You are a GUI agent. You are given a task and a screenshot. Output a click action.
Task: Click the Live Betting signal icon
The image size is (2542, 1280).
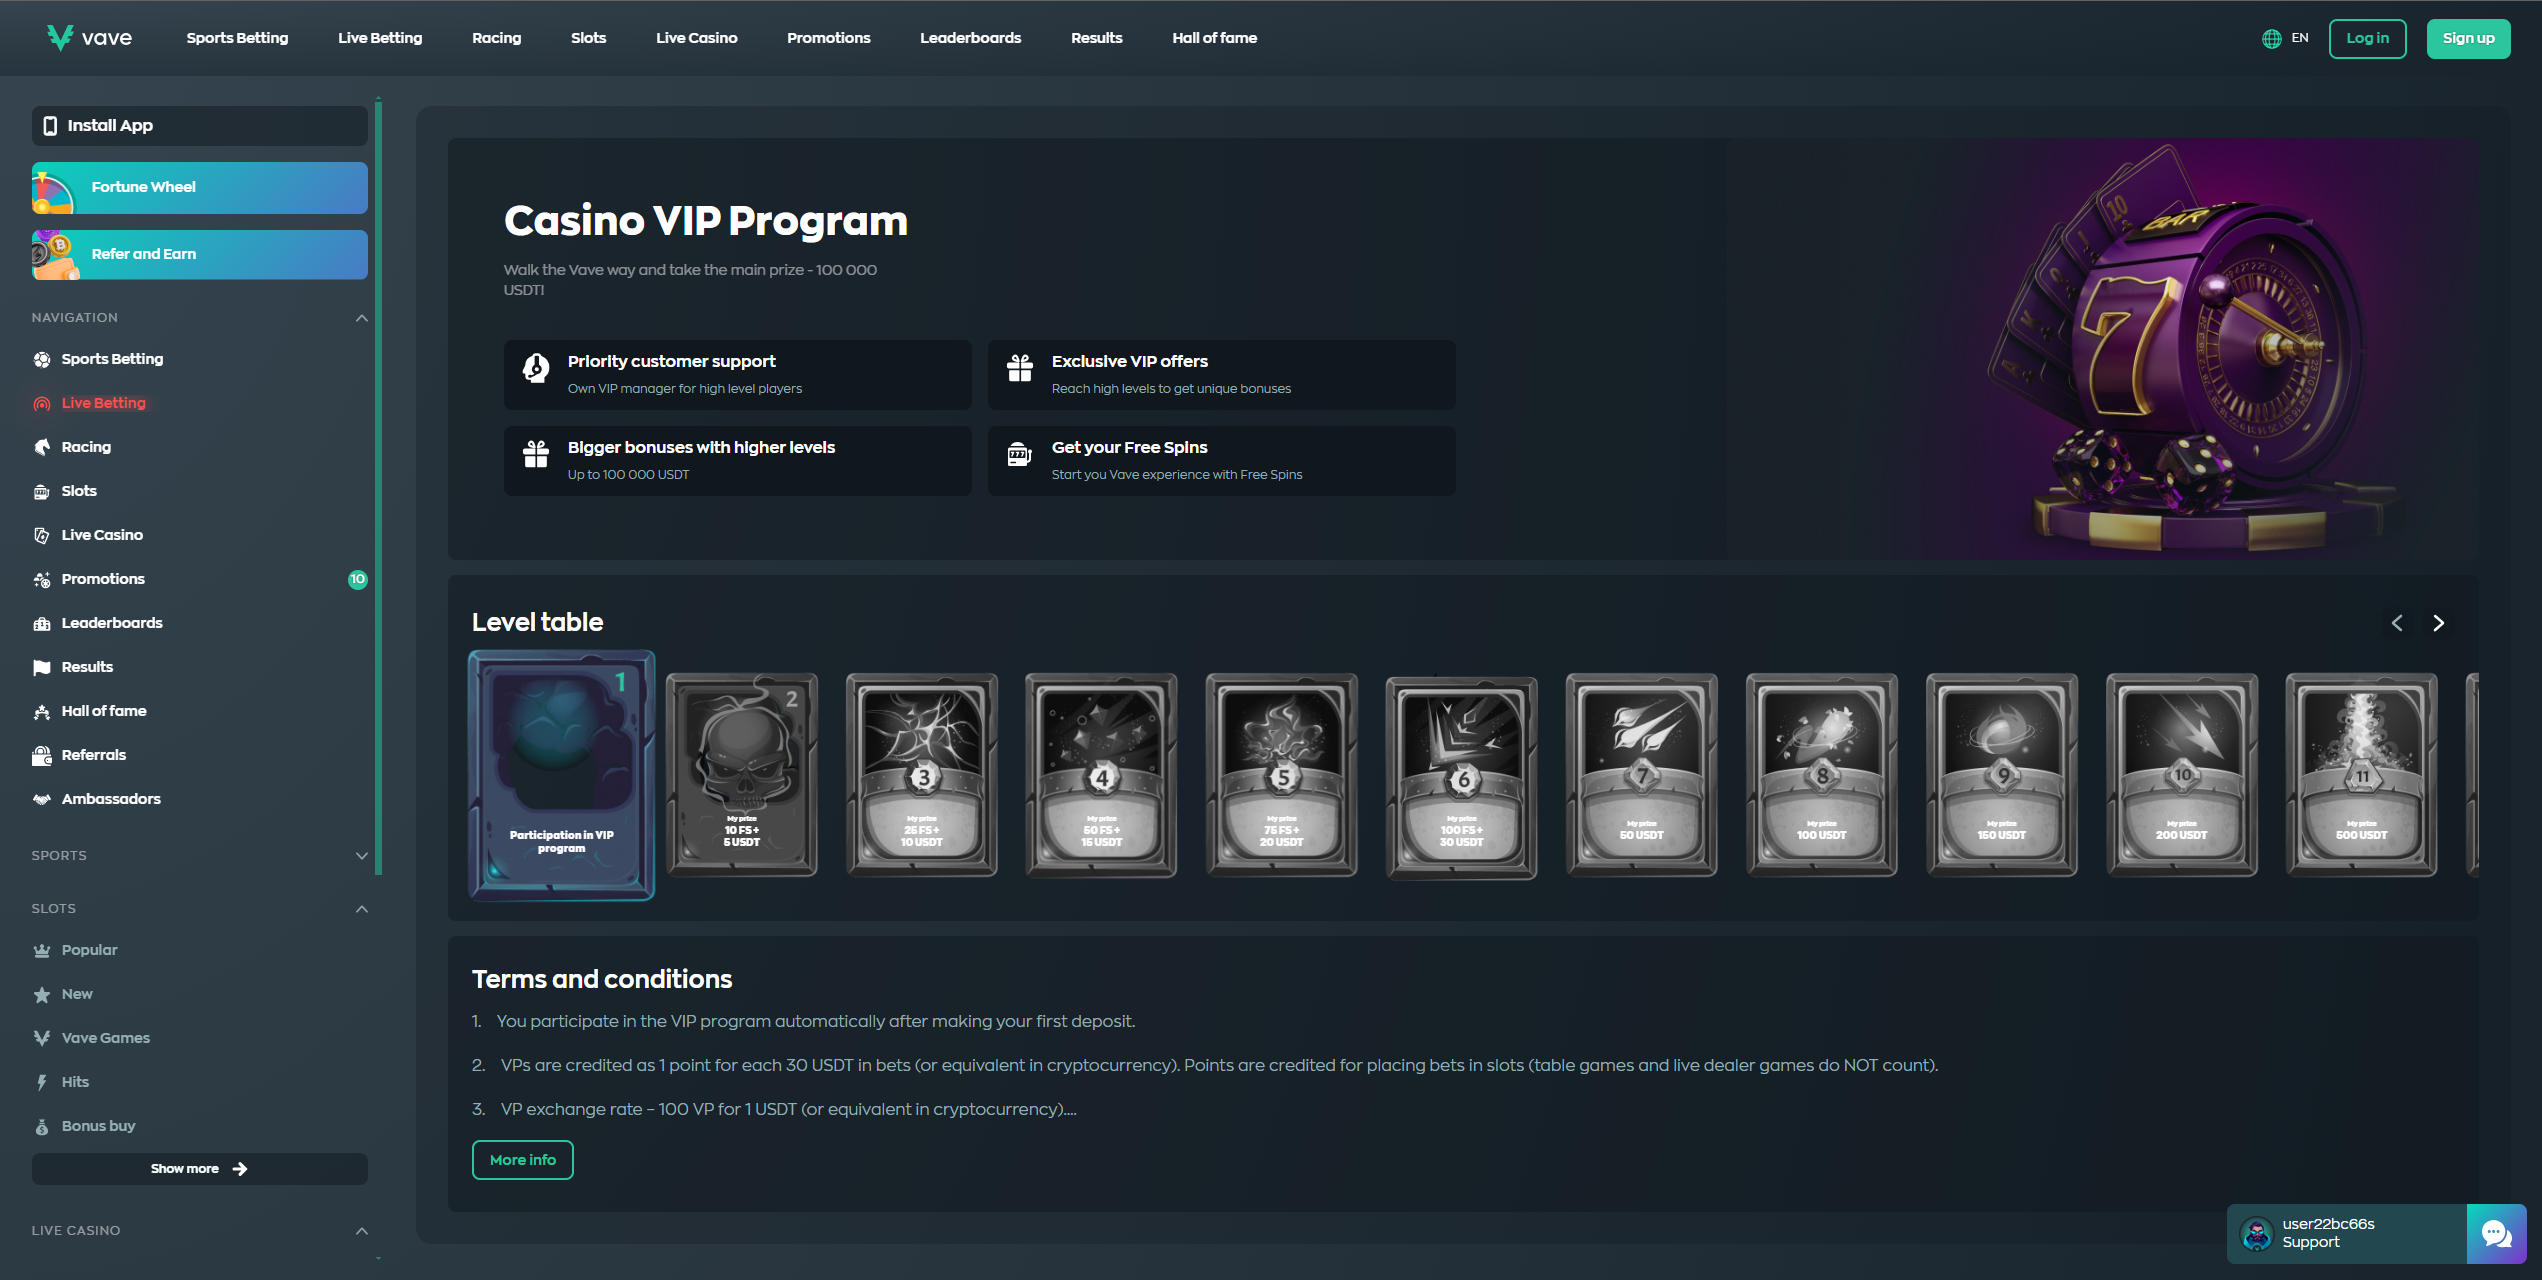42,404
